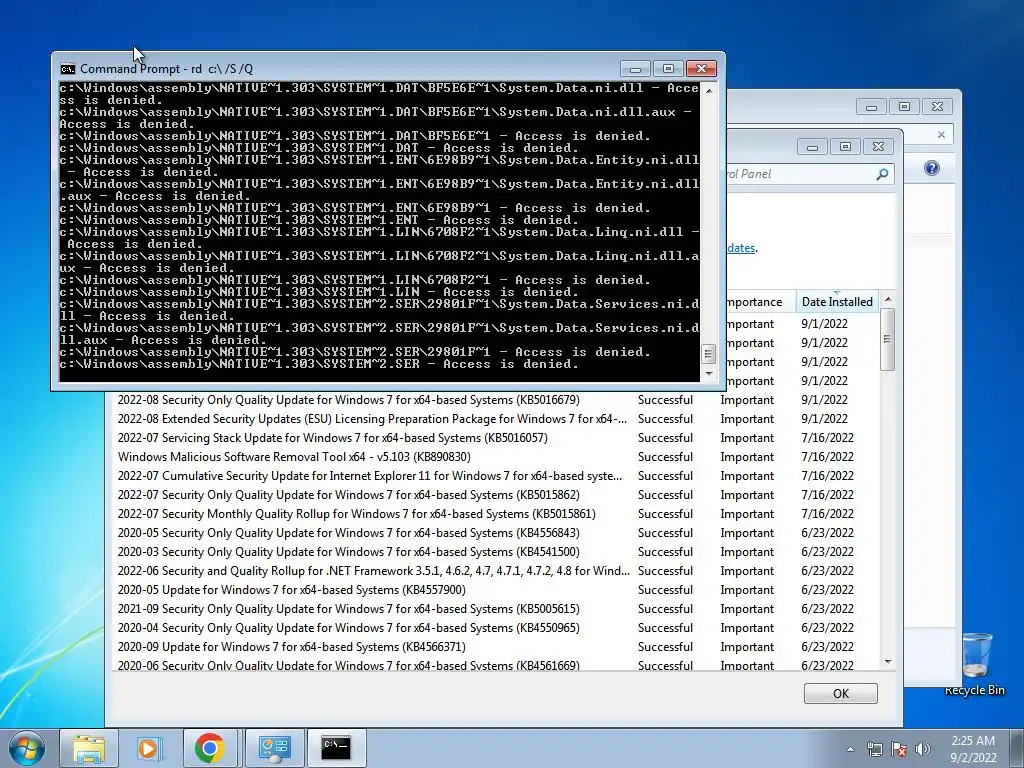Sort by the Date Installed column header
Image resolution: width=1024 pixels, height=768 pixels.
tap(837, 302)
